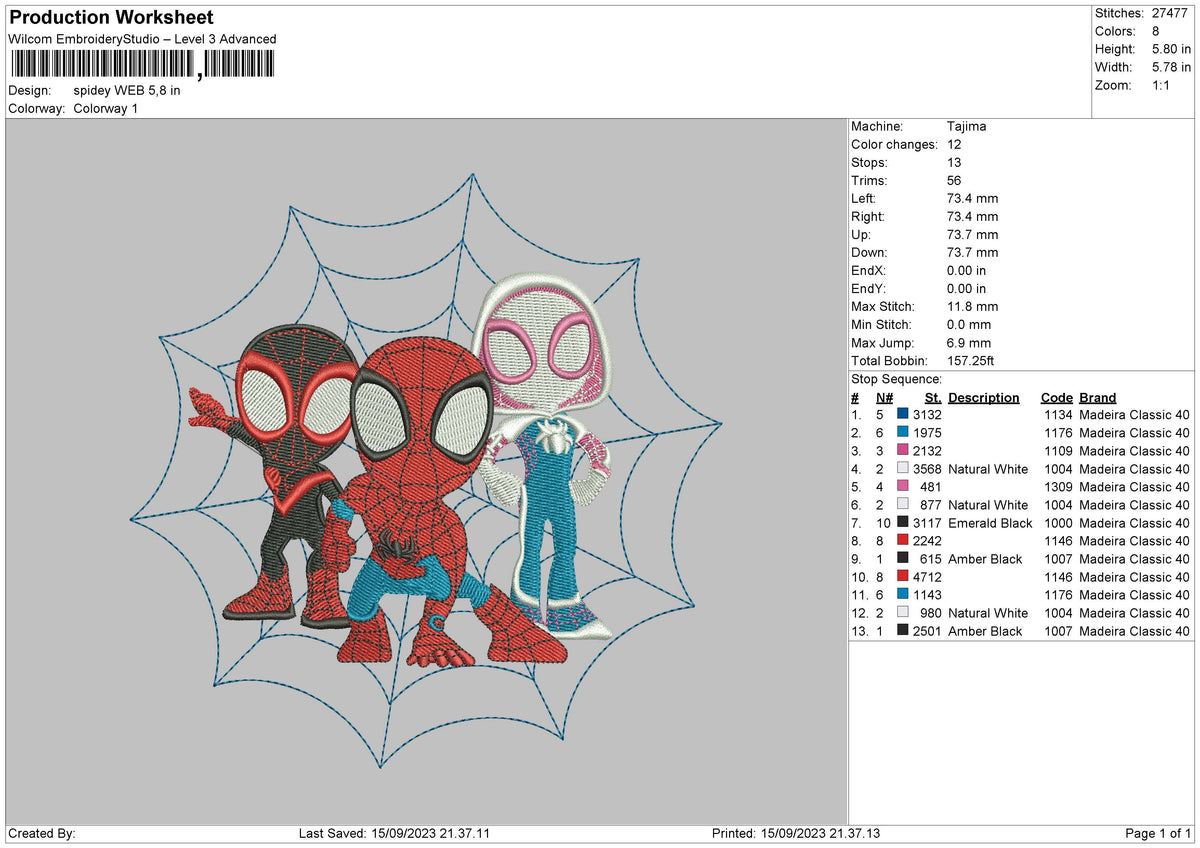The width and height of the screenshot is (1200, 848).
Task: Select the red swatch for thread 2242
Action: point(901,541)
